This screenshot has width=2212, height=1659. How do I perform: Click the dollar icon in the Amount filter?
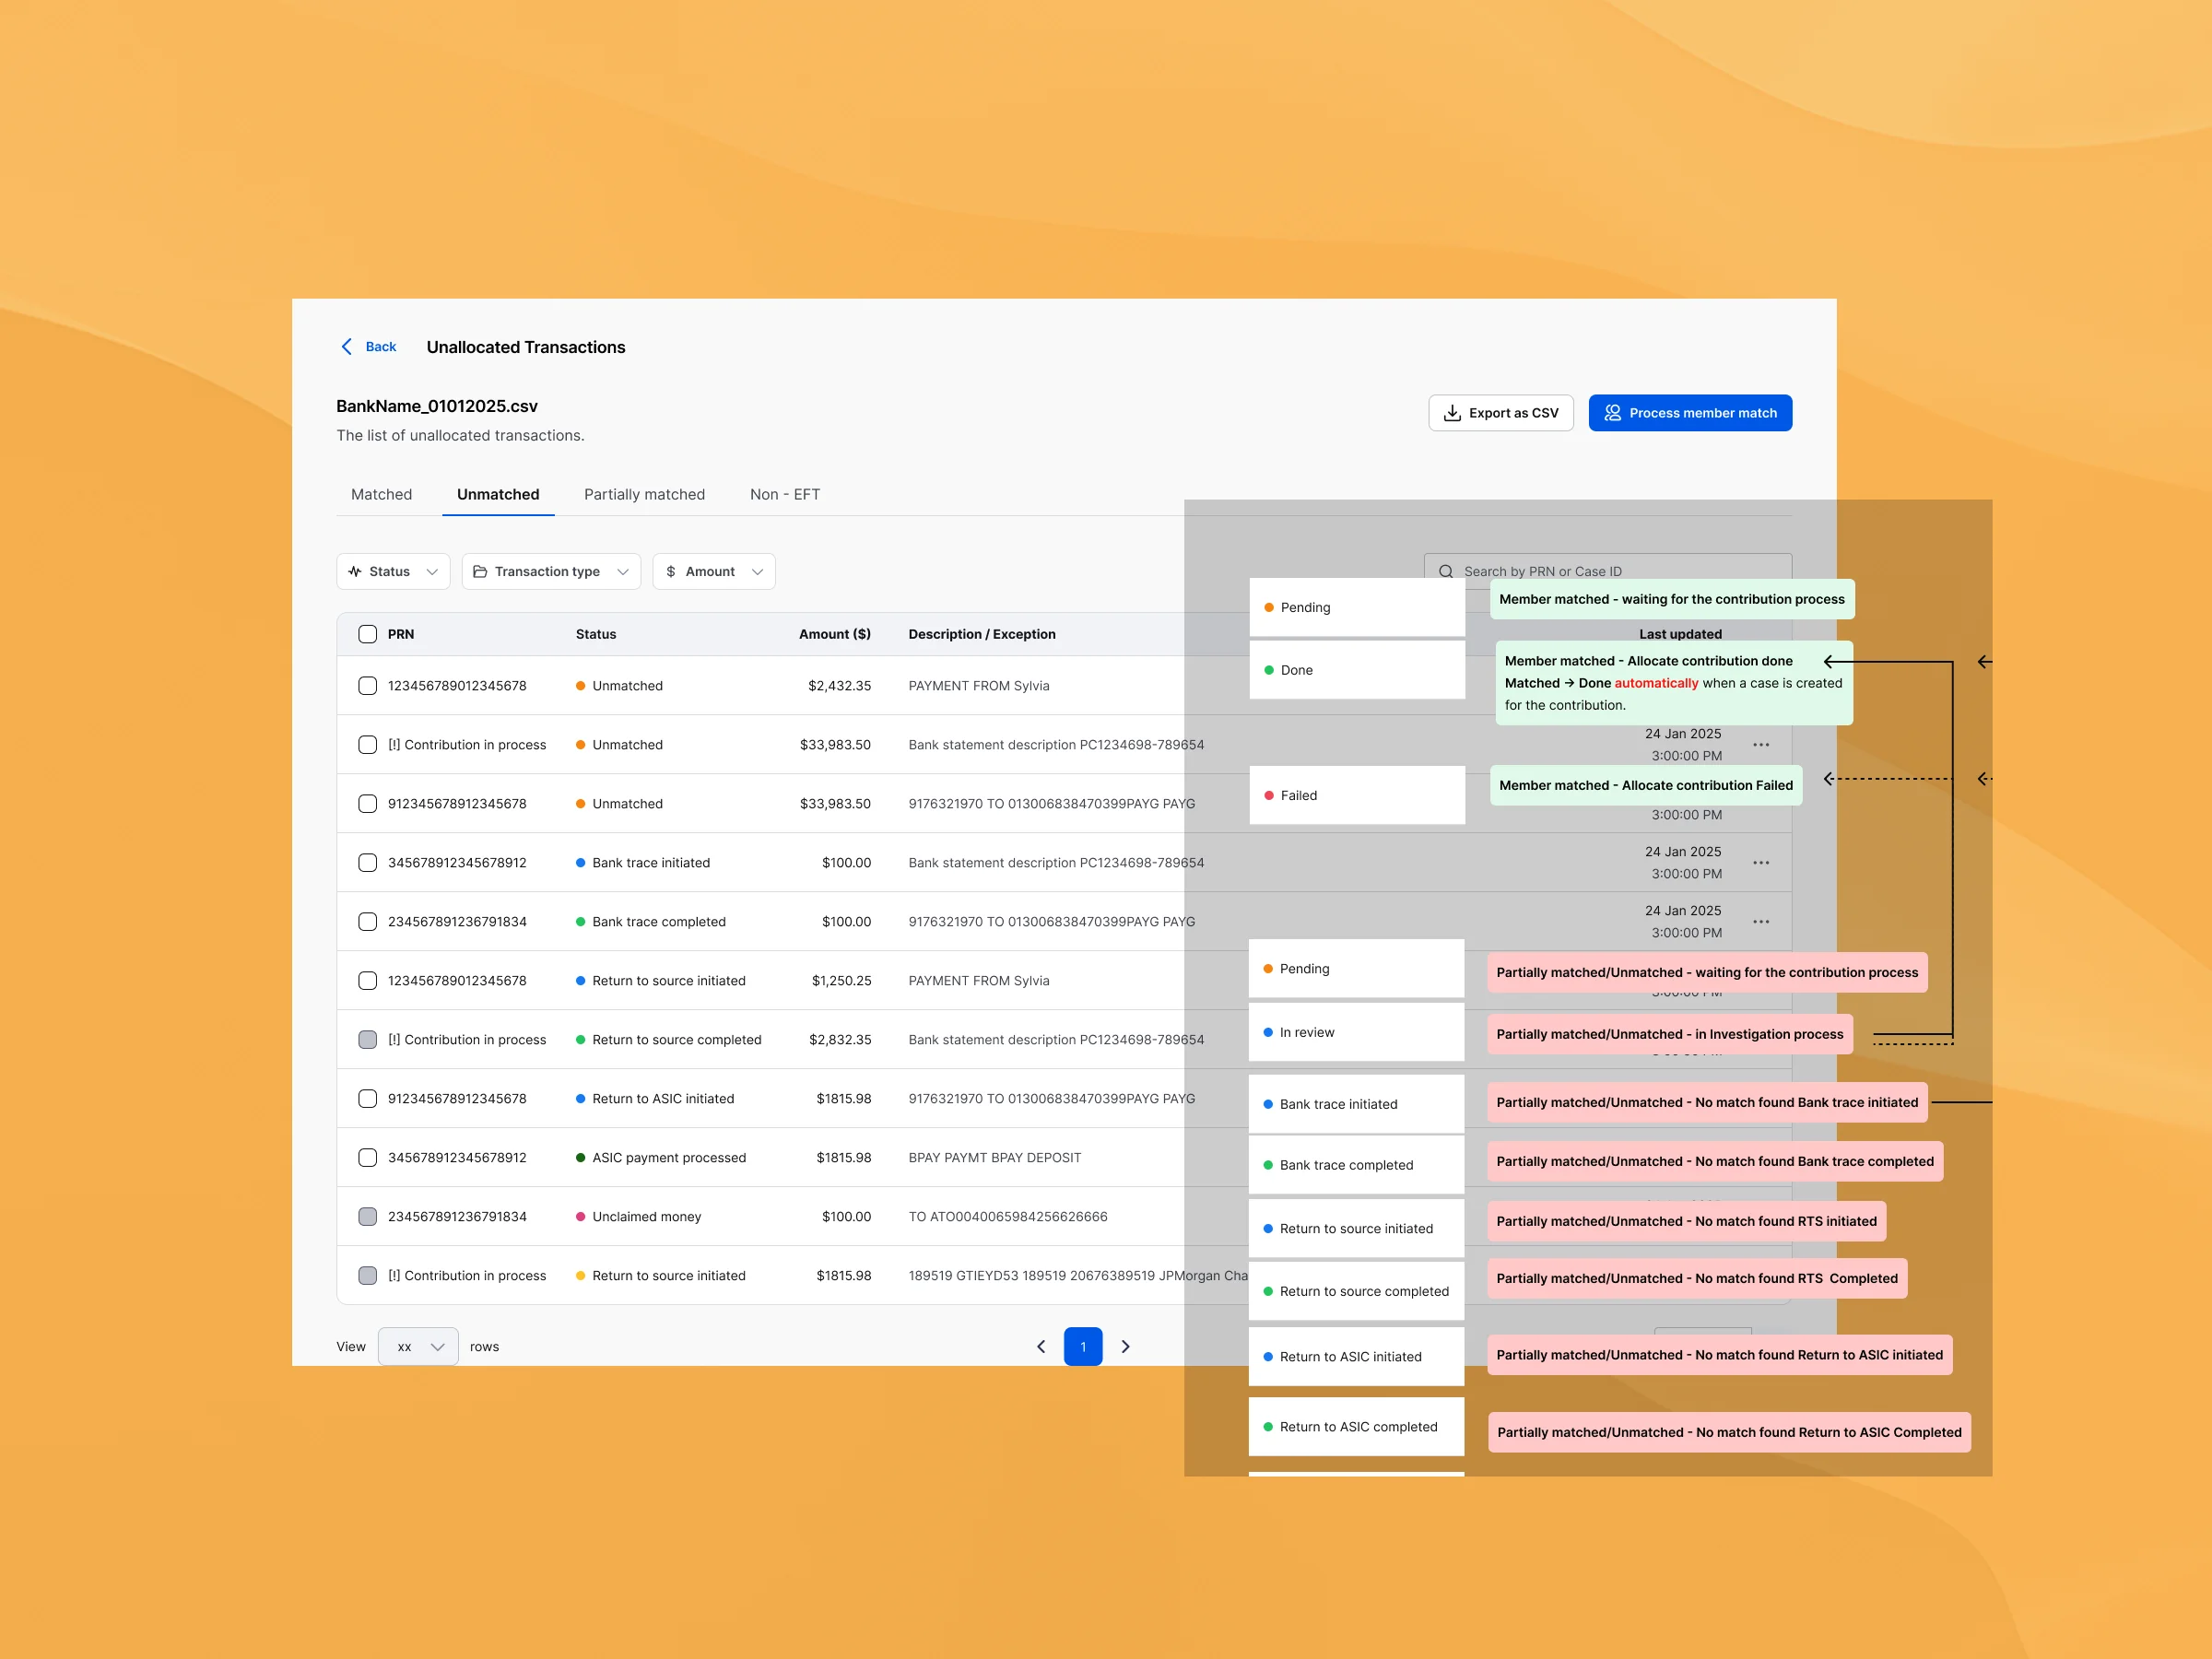(x=671, y=572)
